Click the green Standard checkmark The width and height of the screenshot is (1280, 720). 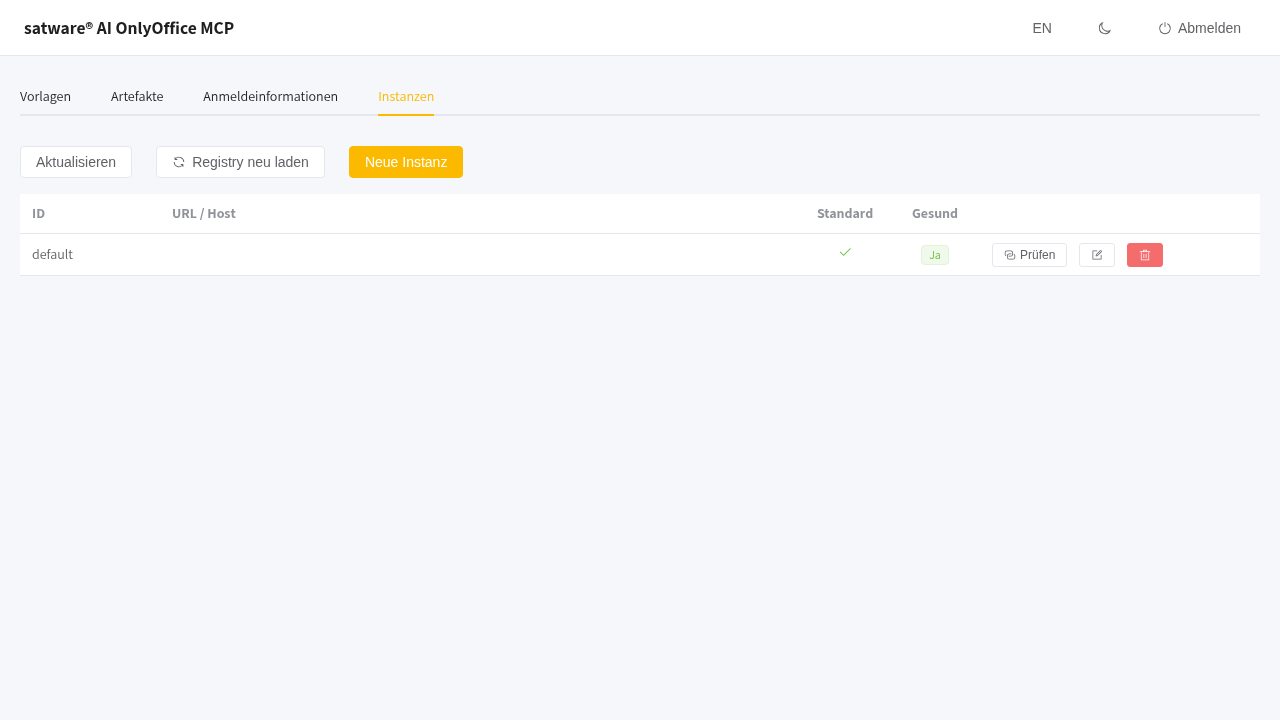coord(845,252)
